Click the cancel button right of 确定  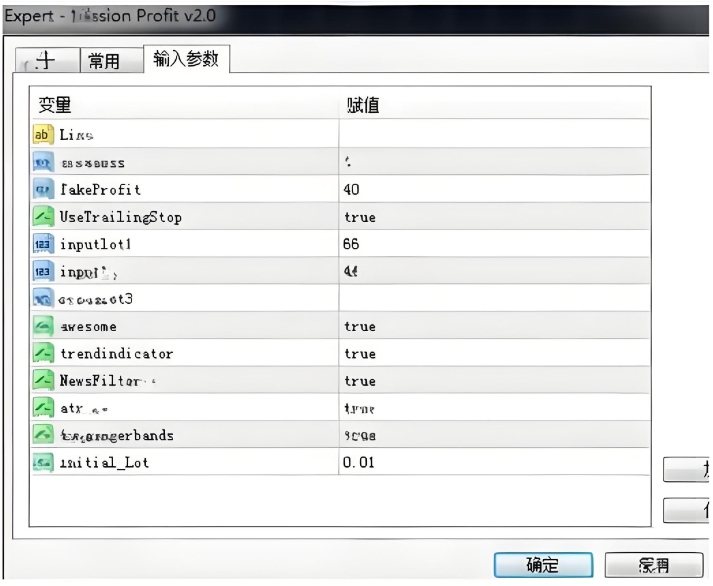click(x=654, y=566)
